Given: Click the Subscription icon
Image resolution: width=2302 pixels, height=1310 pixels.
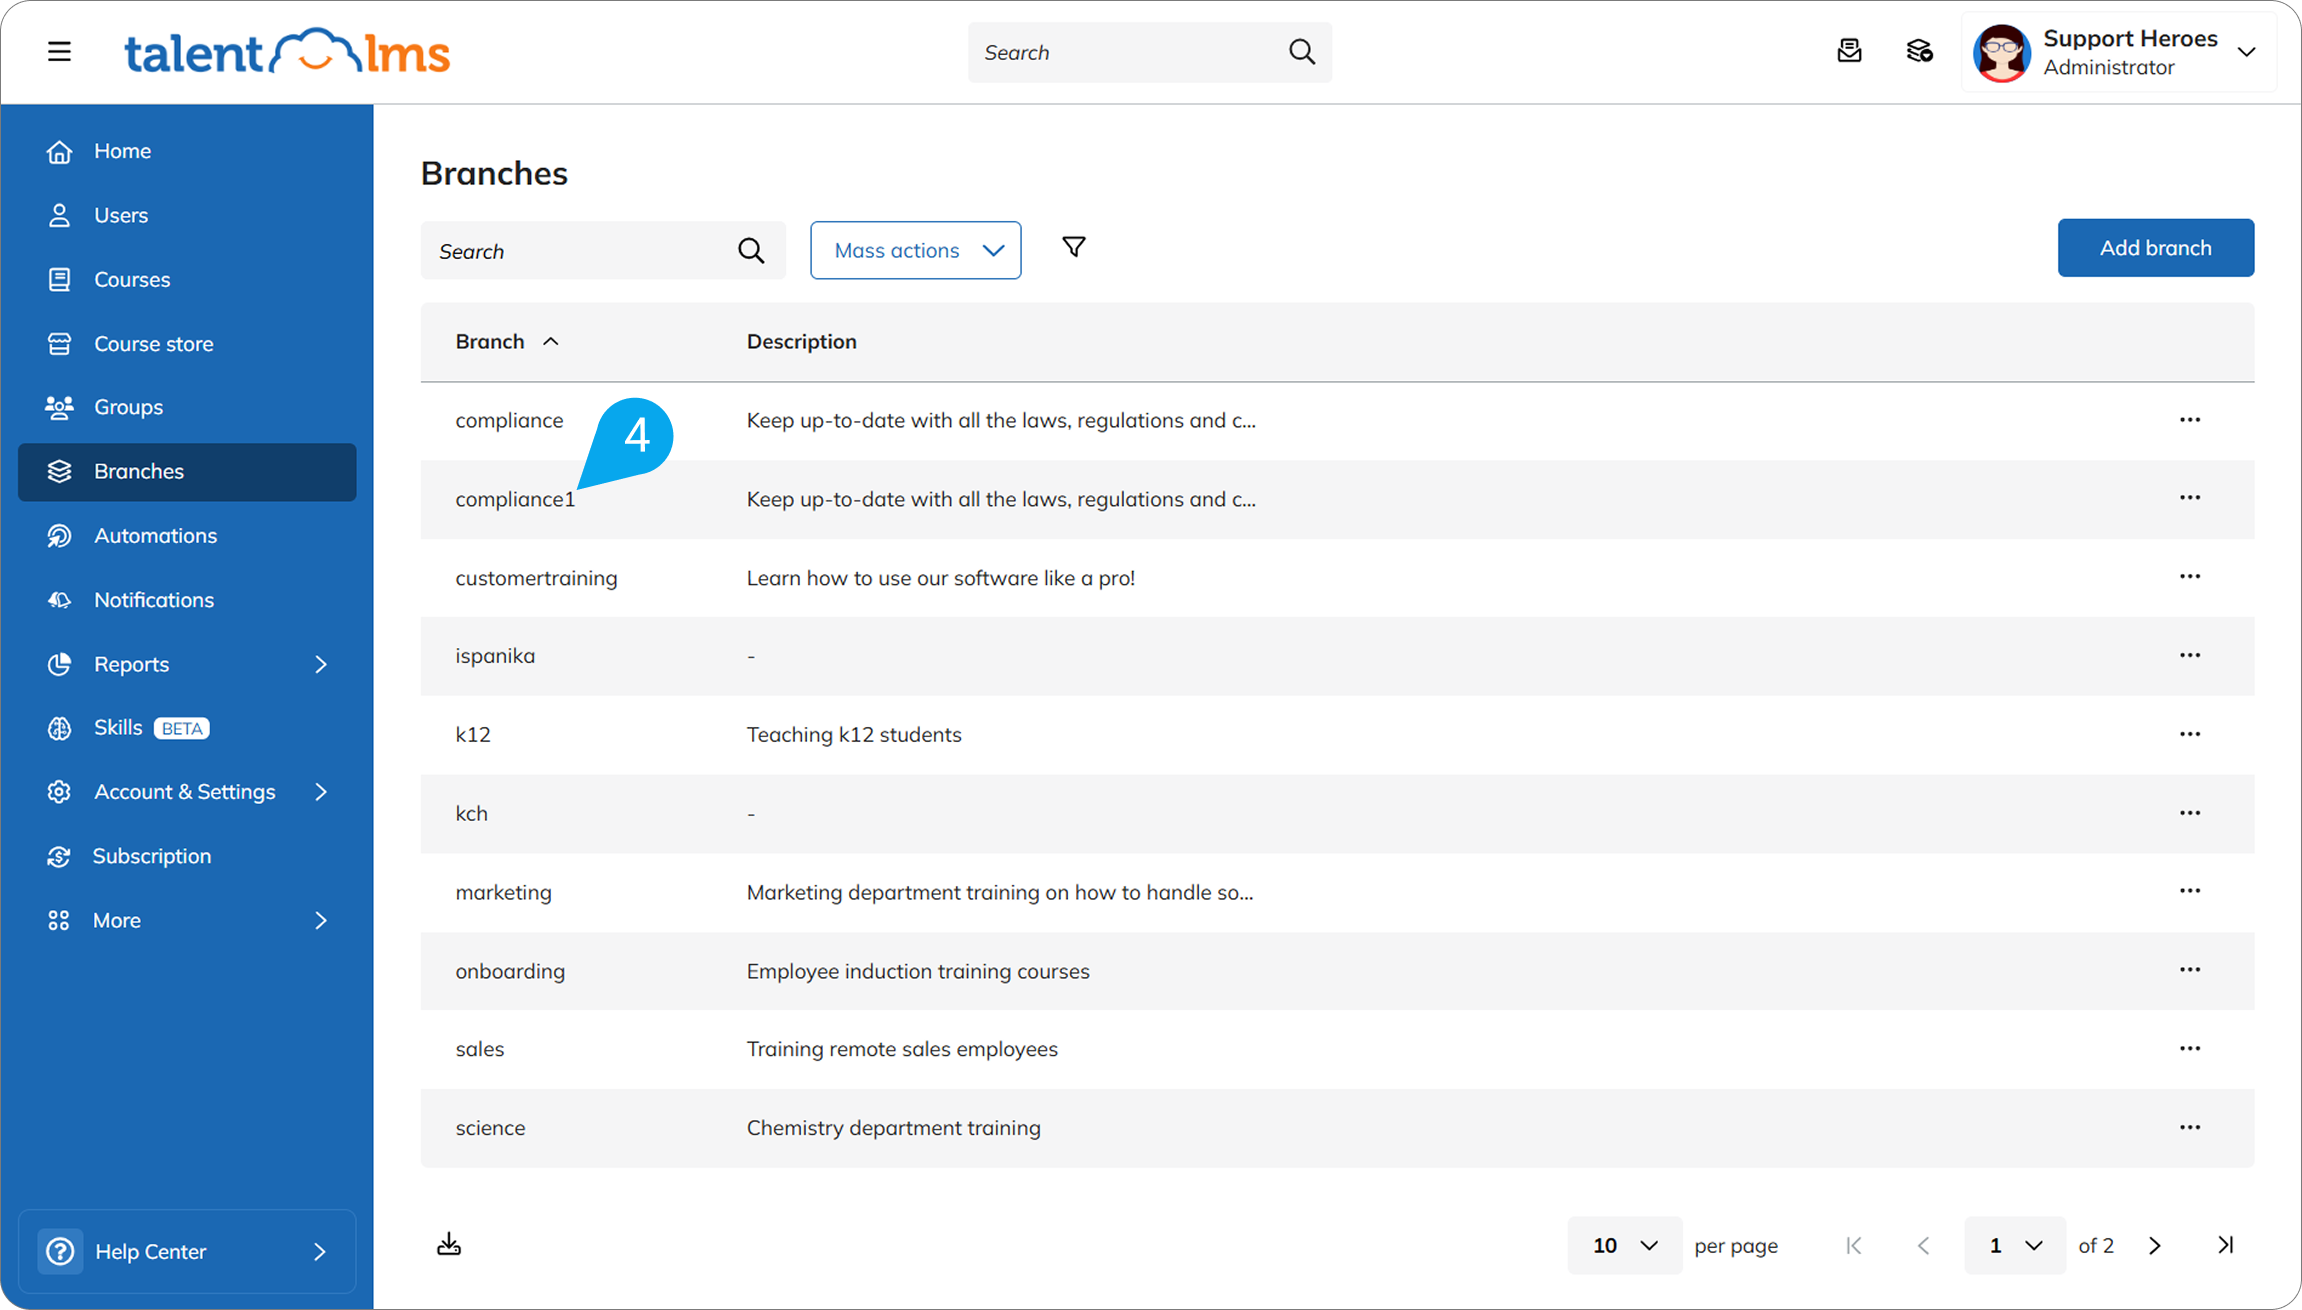Looking at the screenshot, I should (x=59, y=856).
